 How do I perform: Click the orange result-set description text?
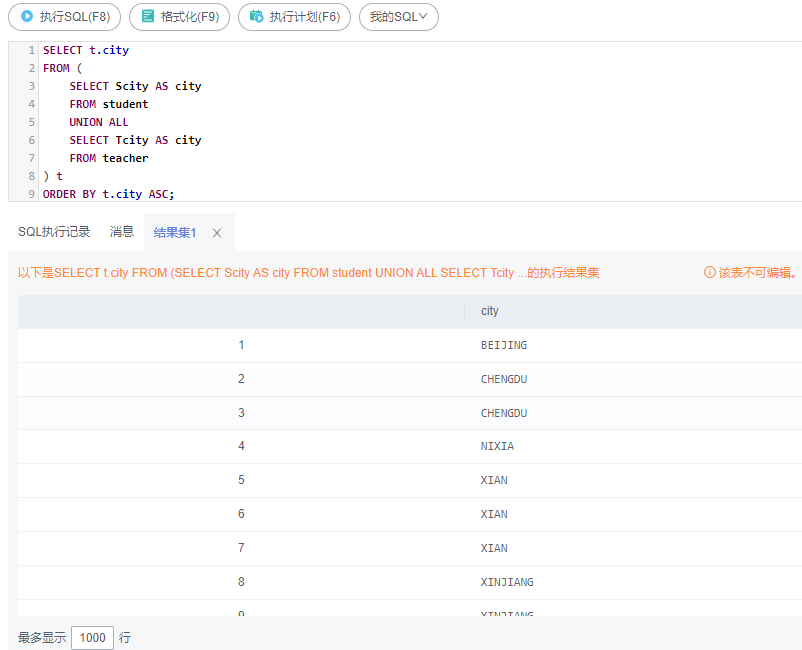point(308,273)
